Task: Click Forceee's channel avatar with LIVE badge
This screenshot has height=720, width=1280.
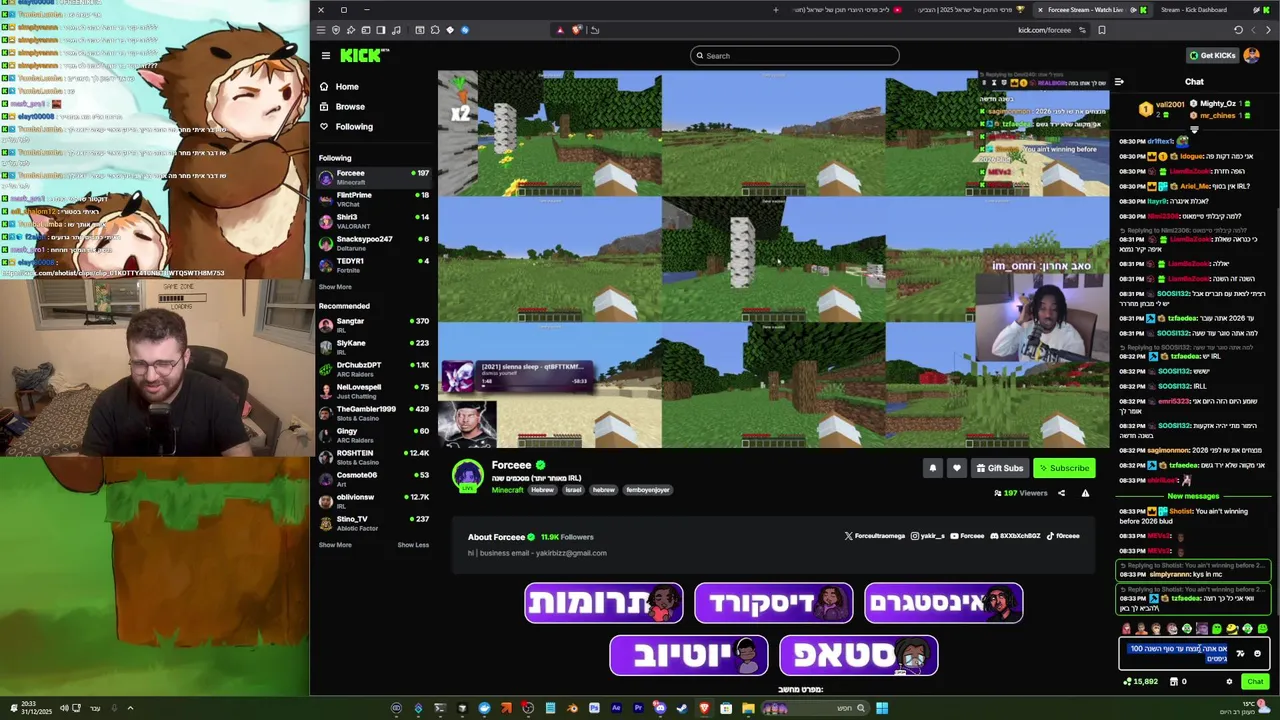Action: coord(468,477)
